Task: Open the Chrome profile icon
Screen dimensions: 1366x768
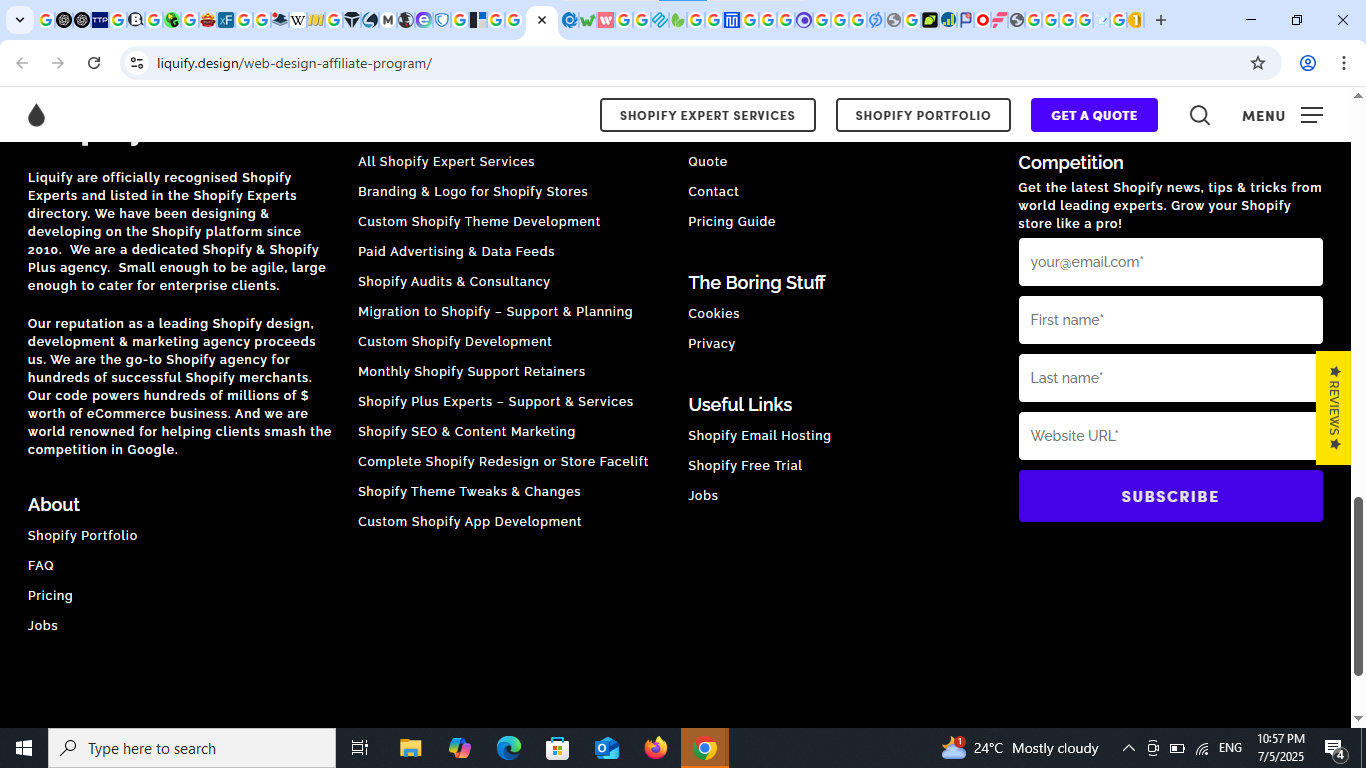Action: (x=1307, y=63)
